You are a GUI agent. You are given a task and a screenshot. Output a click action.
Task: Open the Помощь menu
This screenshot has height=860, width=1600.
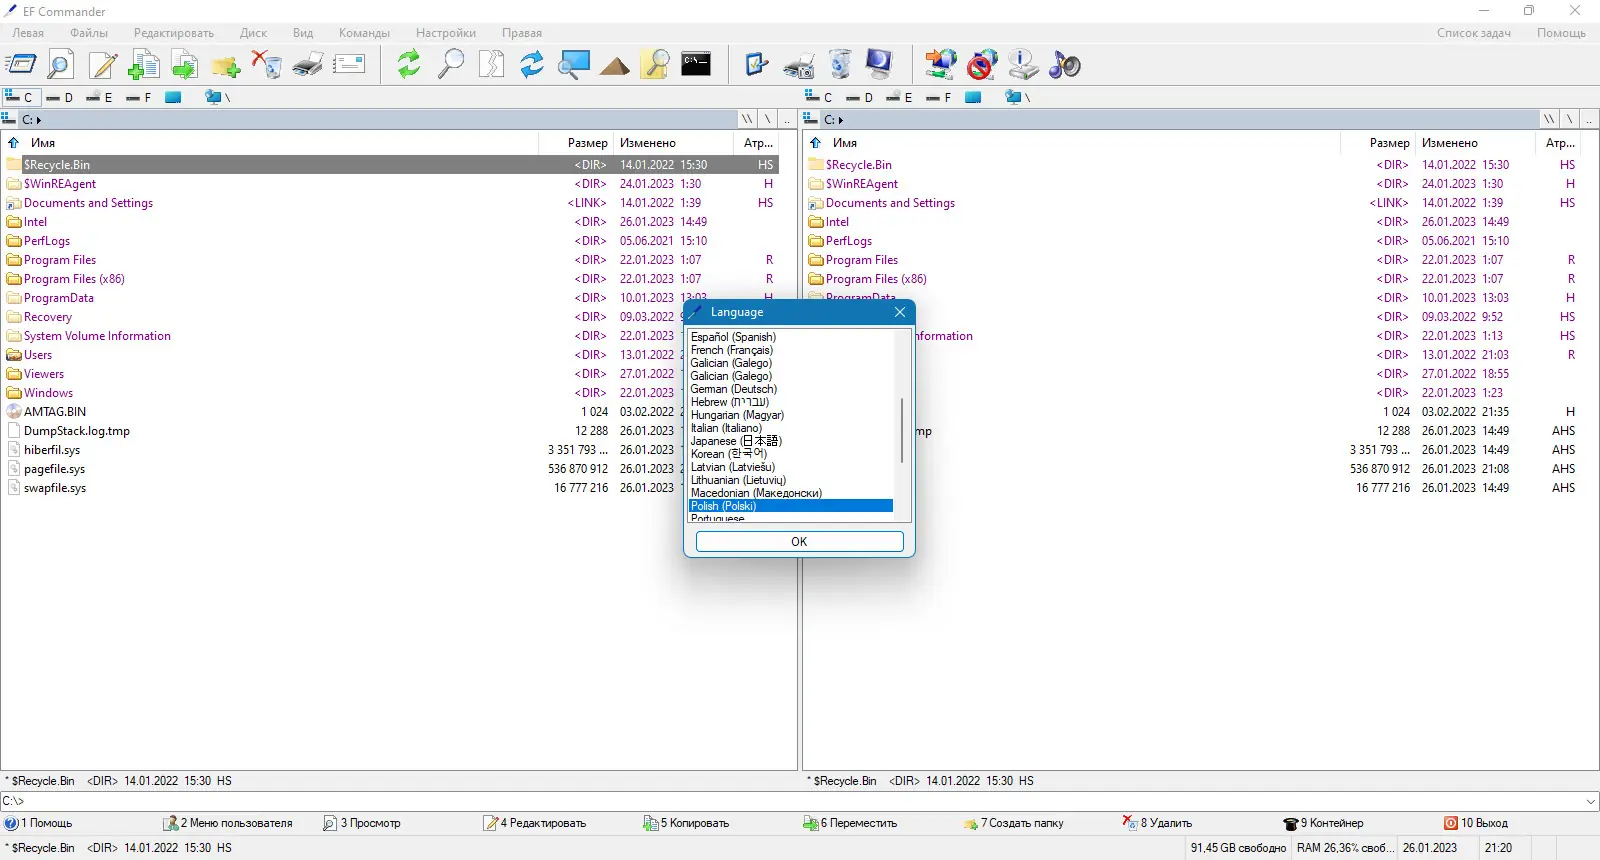coord(1561,33)
